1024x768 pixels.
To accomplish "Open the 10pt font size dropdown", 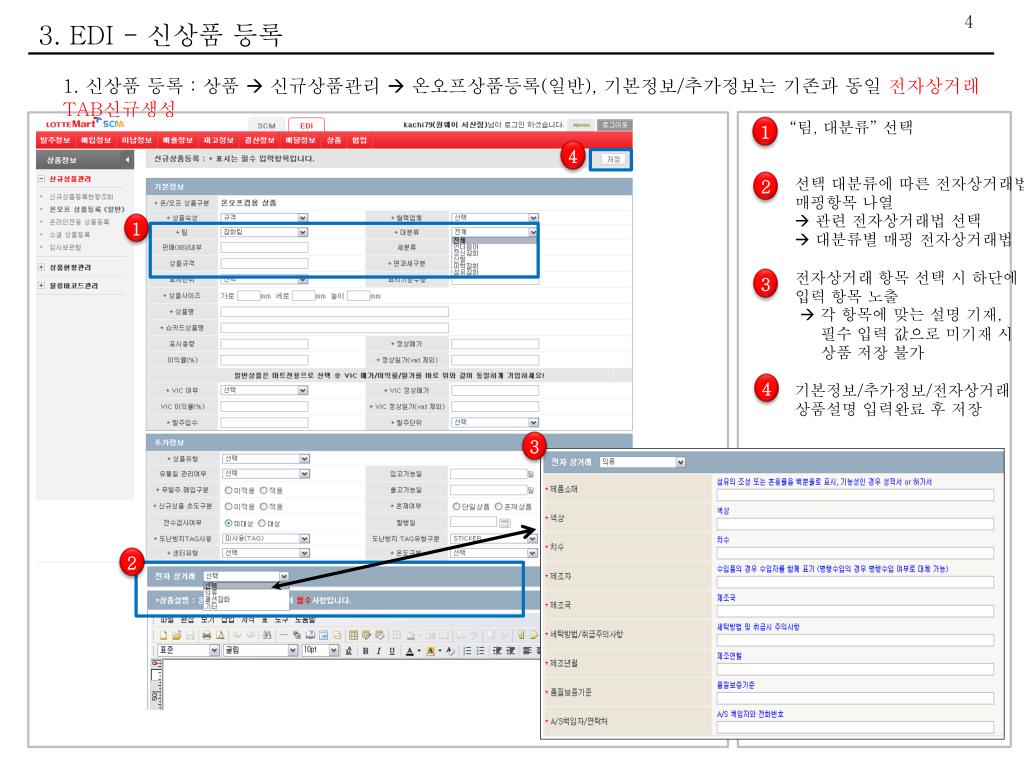I will [x=321, y=650].
